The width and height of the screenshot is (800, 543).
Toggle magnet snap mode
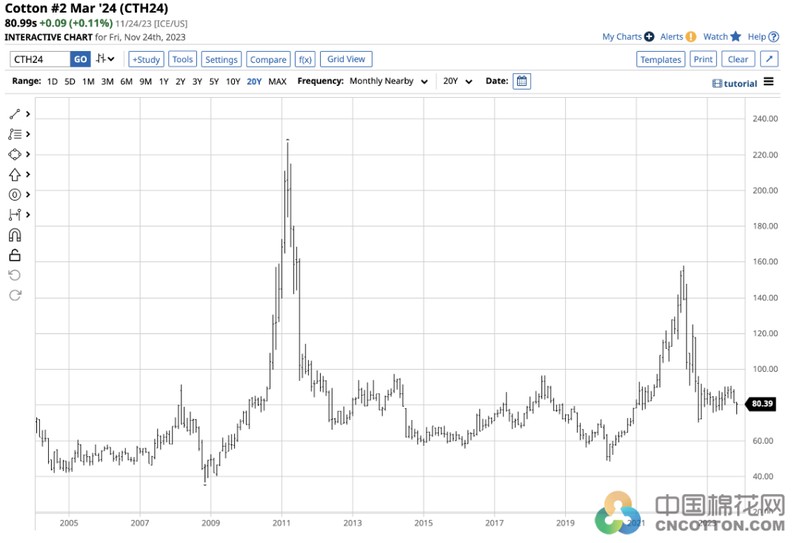pyautogui.click(x=15, y=236)
